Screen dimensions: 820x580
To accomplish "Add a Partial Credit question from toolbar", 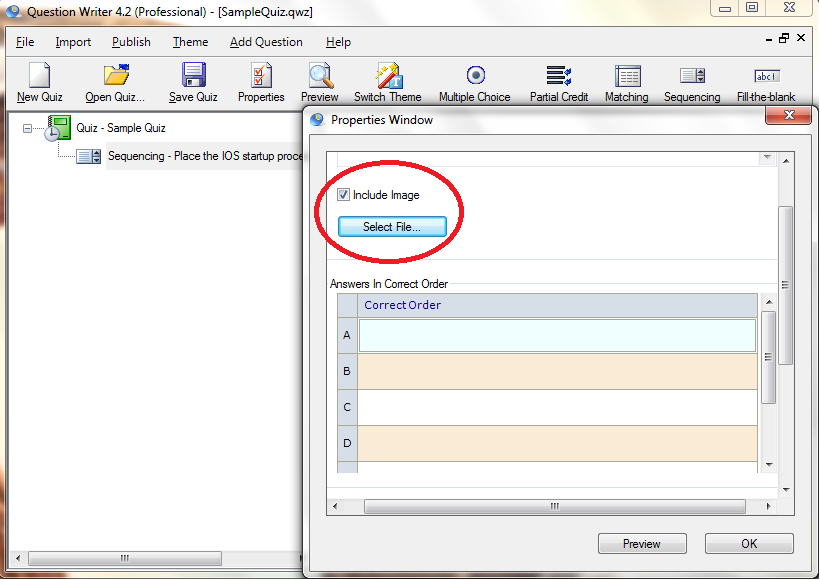I will click(x=559, y=75).
